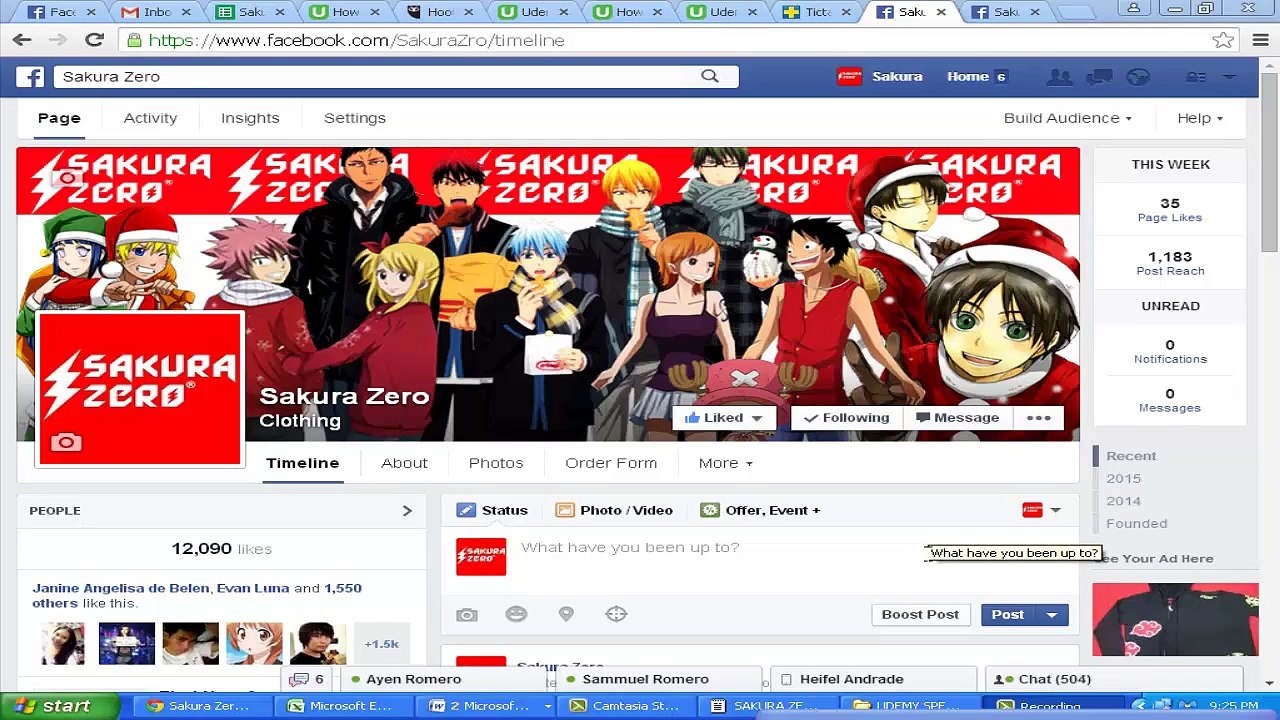
Task: Open the About tab
Action: tap(404, 463)
